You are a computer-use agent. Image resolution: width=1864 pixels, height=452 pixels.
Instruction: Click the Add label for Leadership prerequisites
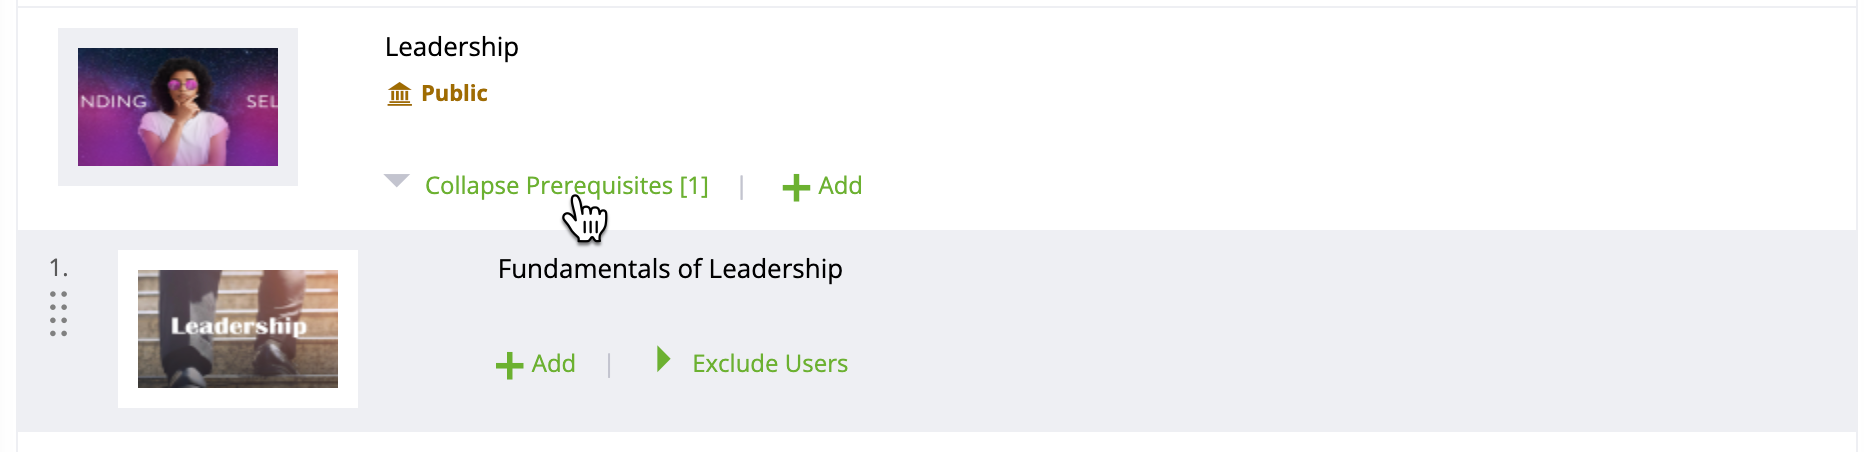pos(840,186)
